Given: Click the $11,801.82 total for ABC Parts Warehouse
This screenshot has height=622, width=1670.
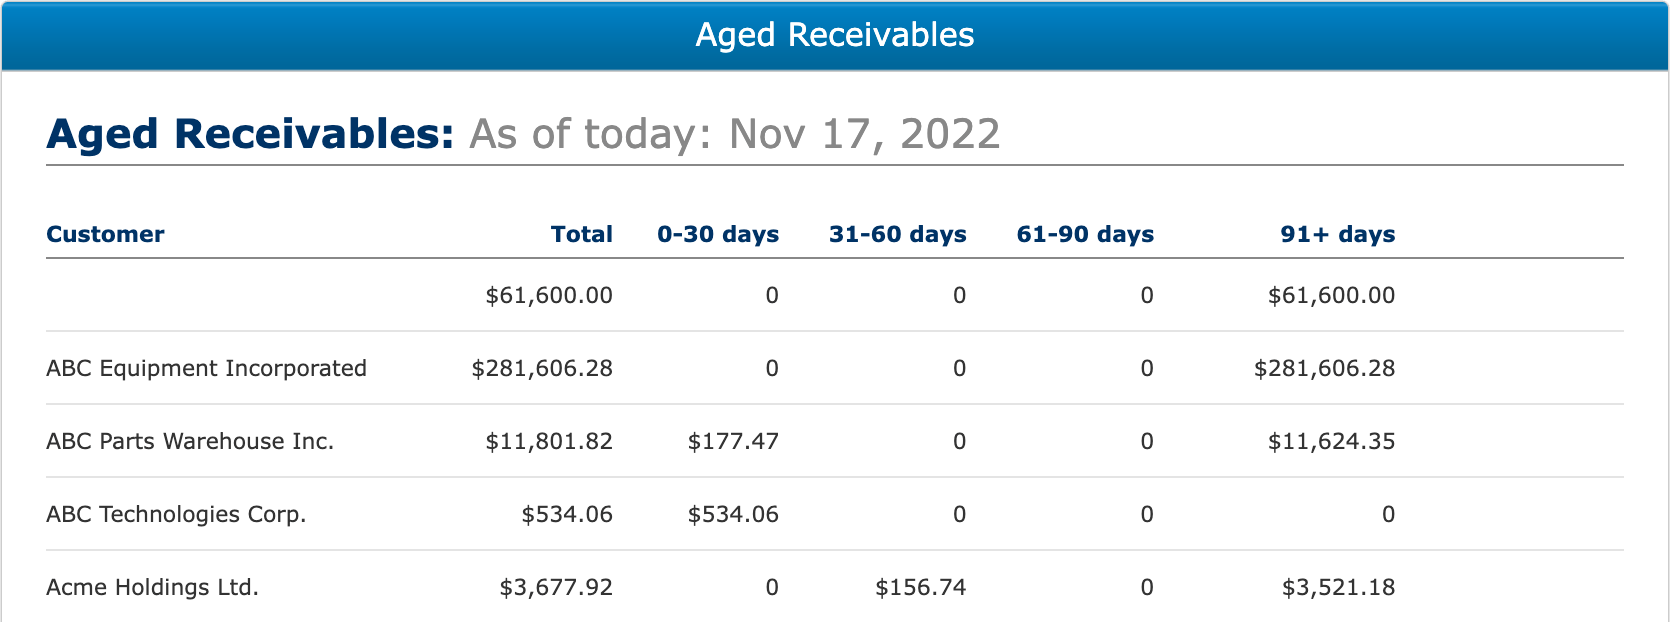Looking at the screenshot, I should click(x=549, y=441).
